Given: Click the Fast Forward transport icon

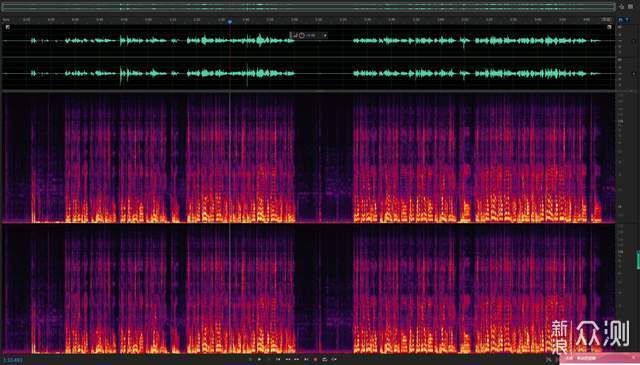Looking at the screenshot, I should (x=296, y=359).
